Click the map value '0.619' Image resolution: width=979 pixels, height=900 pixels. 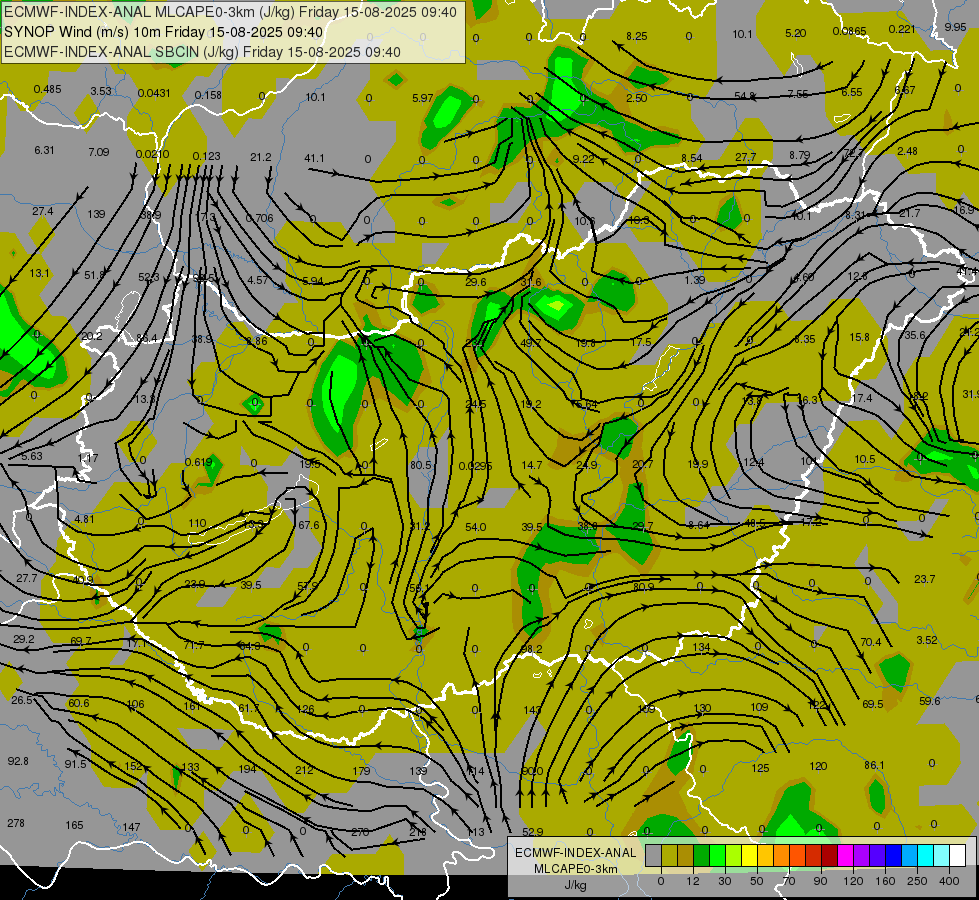198,462
